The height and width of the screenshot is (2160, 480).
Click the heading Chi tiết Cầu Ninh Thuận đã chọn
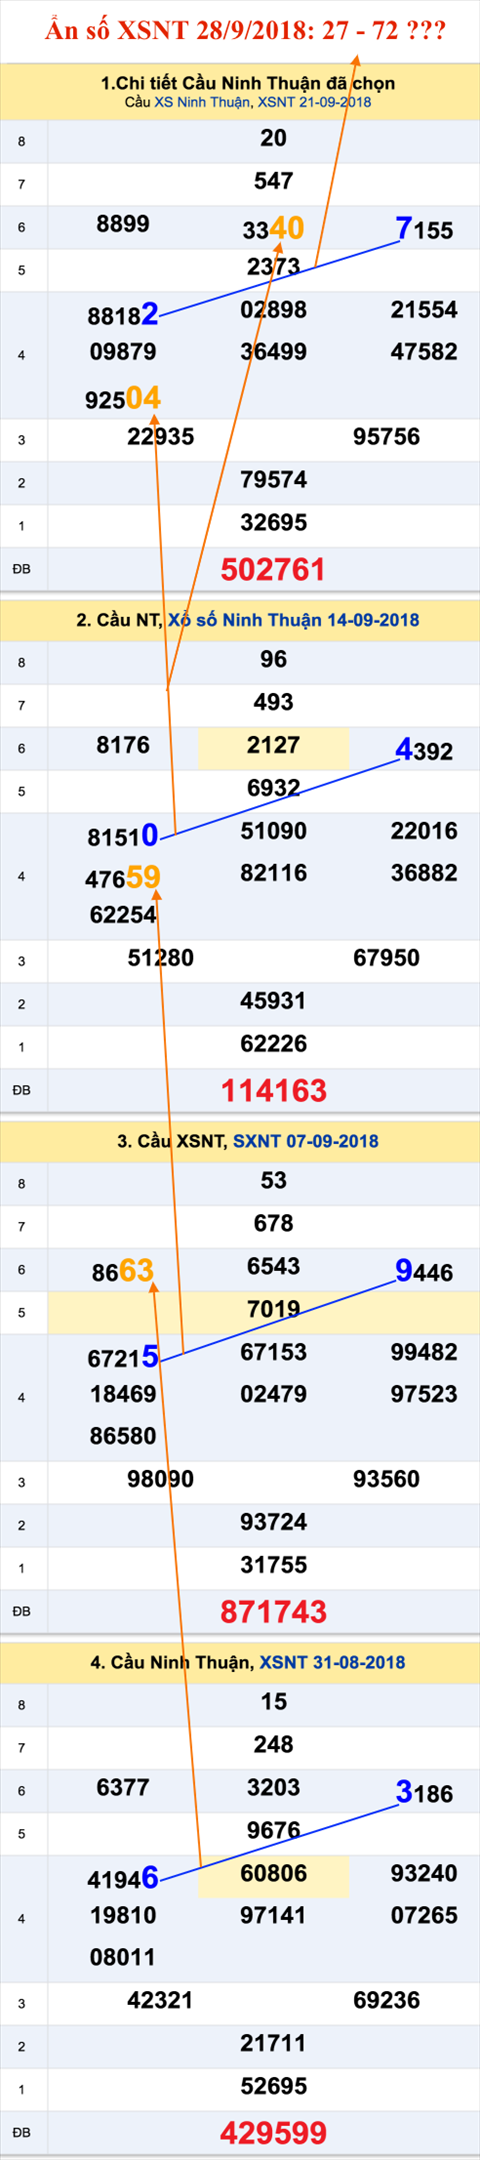coord(248,83)
